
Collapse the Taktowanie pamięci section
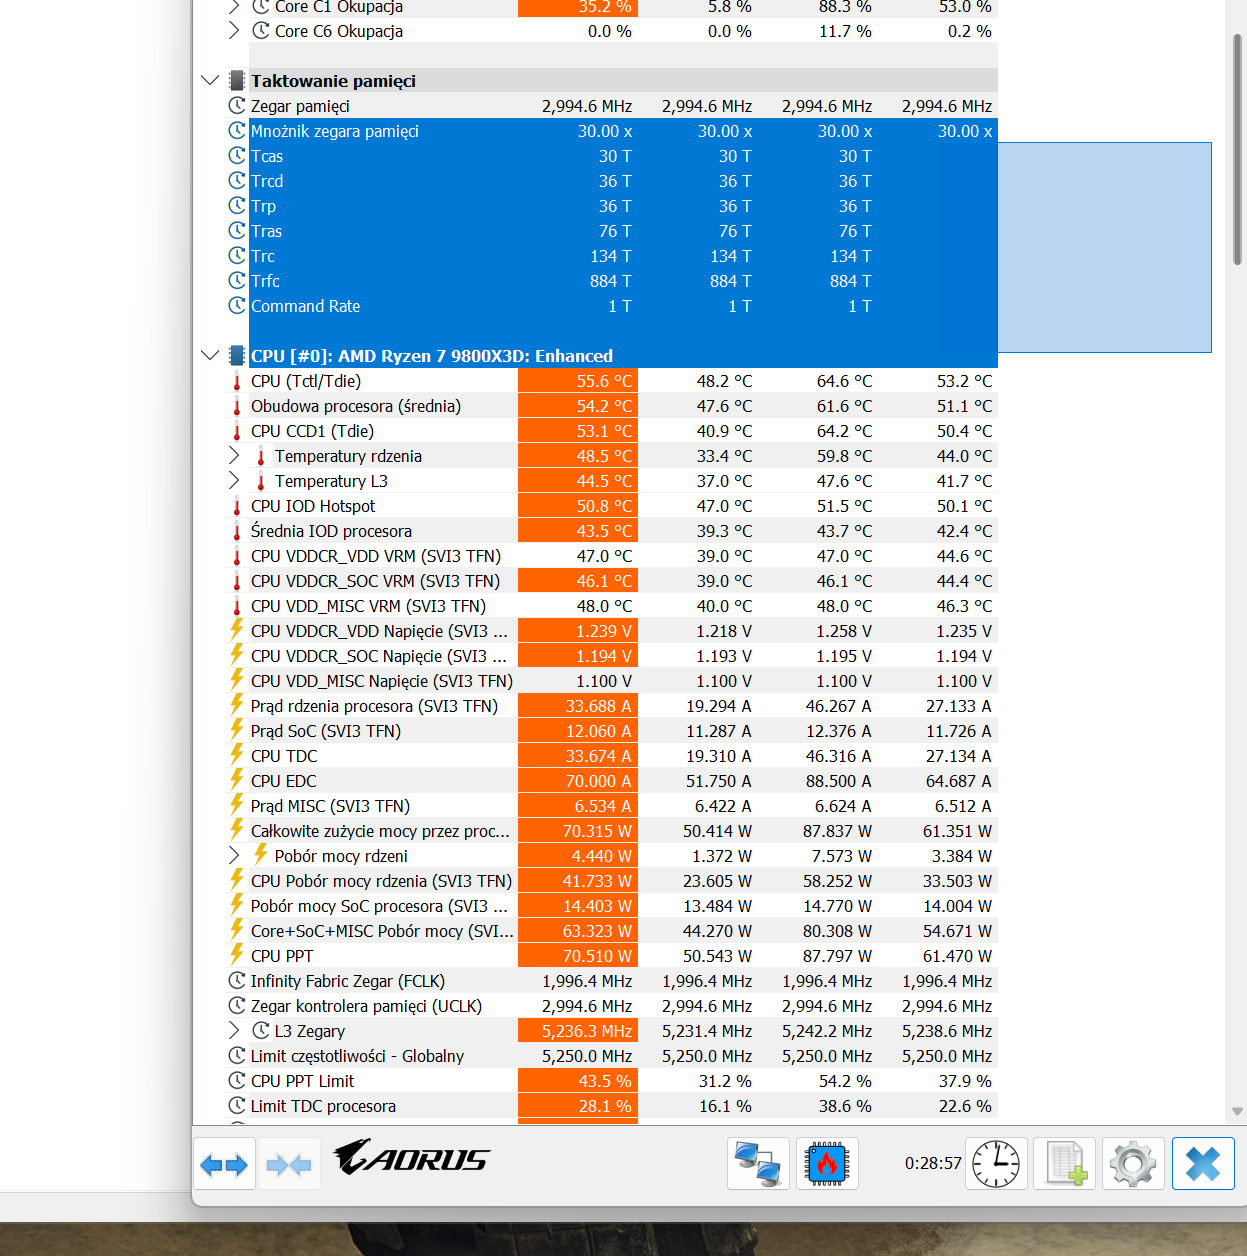pos(210,80)
